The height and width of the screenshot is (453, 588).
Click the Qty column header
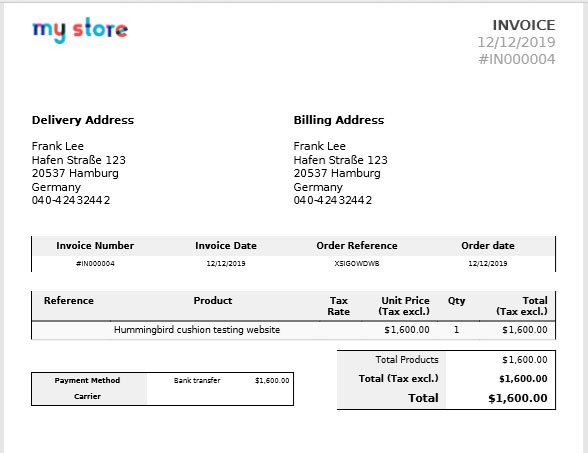[456, 301]
